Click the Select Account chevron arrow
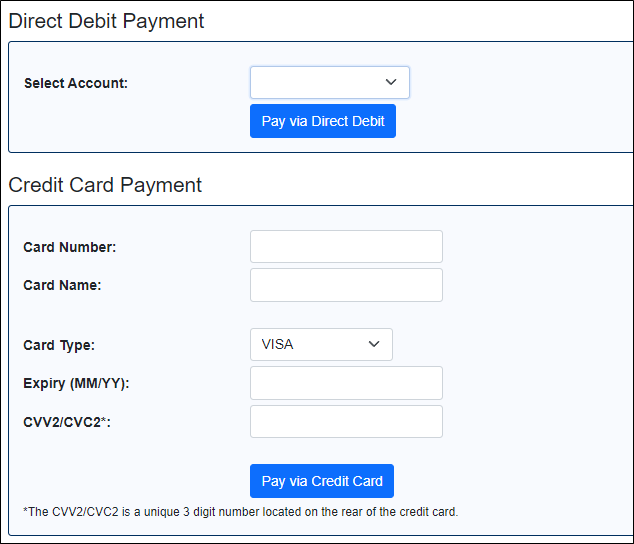634x544 pixels. coord(391,82)
